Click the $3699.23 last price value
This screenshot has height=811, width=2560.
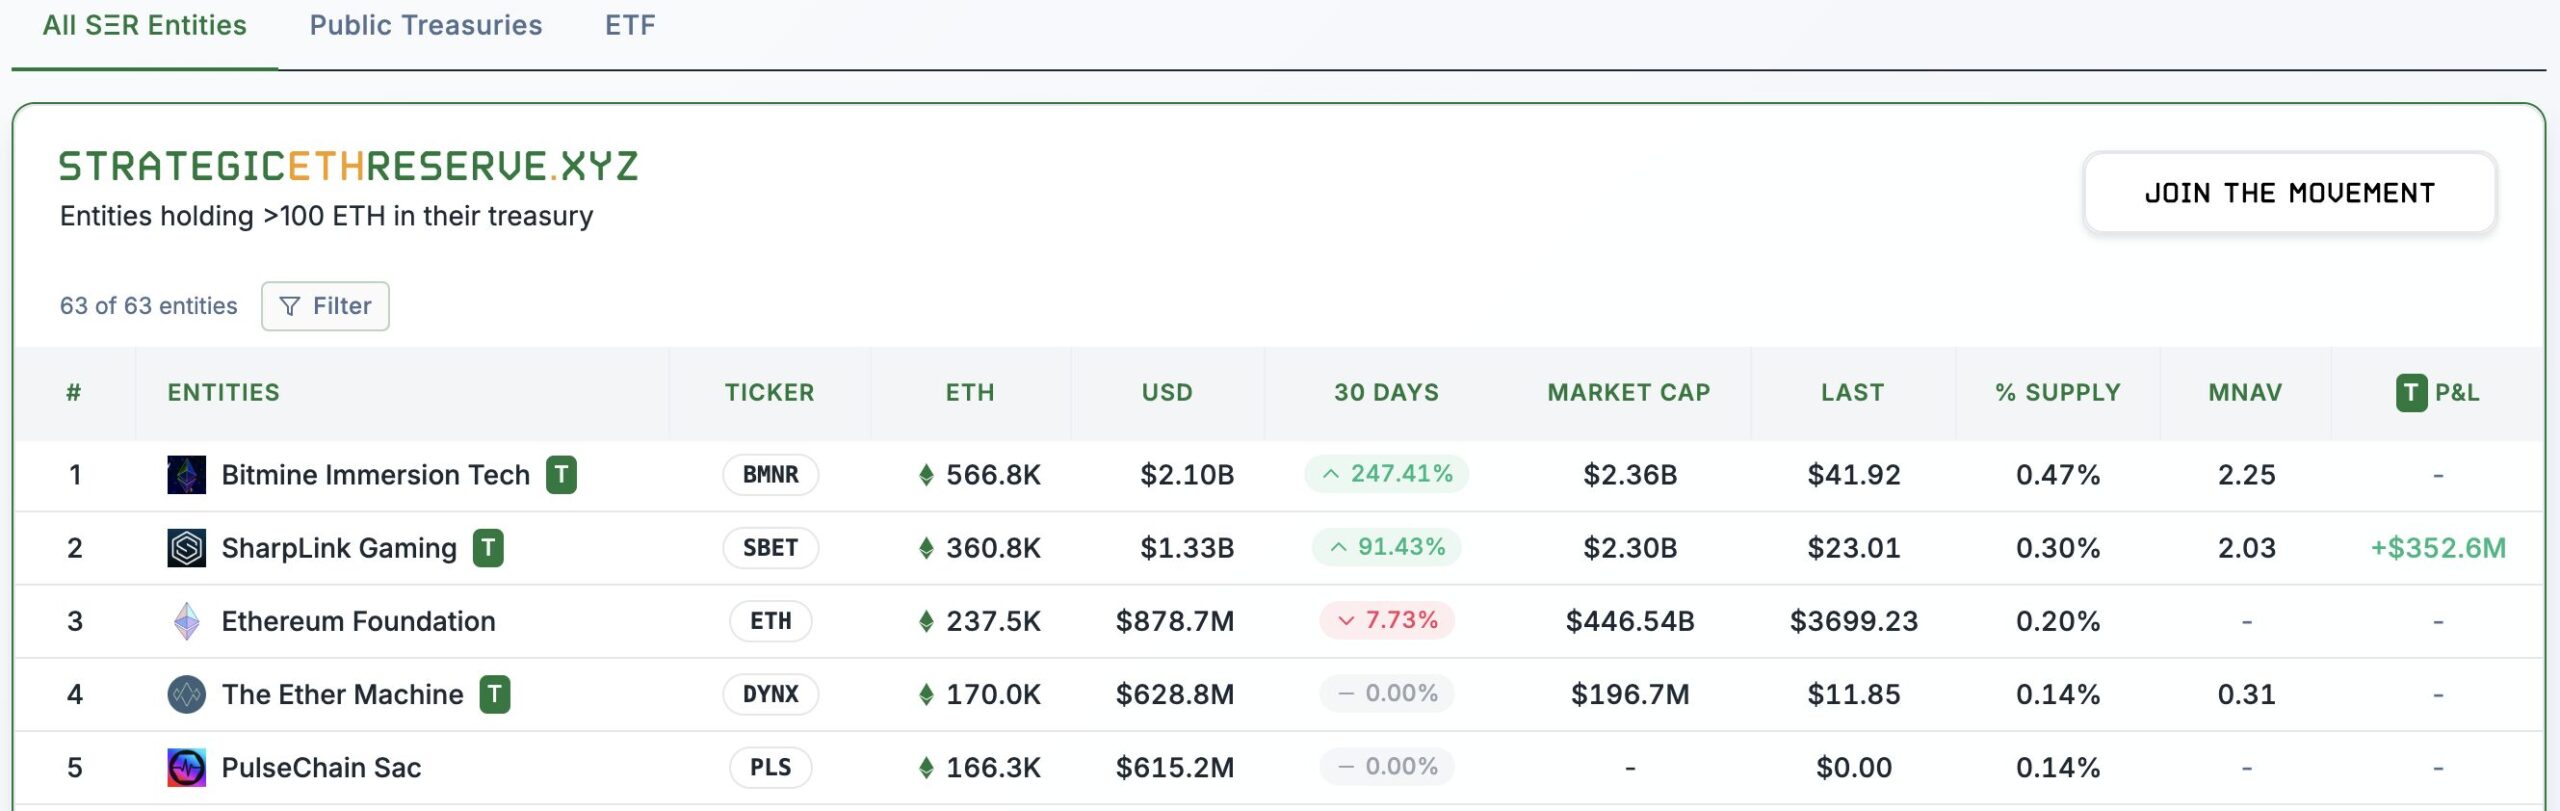point(1853,621)
